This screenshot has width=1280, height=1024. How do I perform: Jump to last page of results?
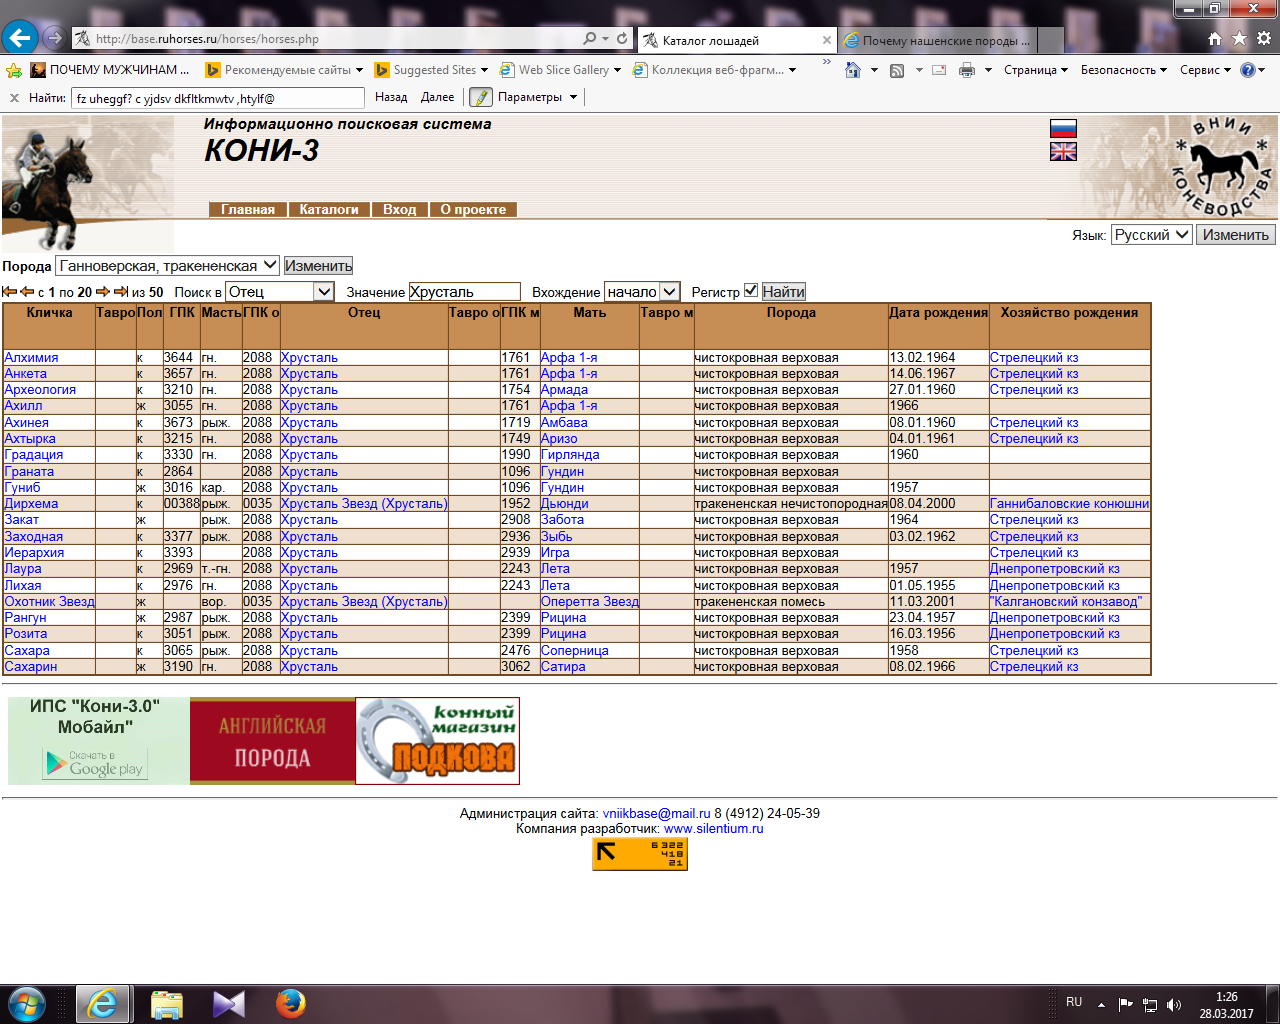121,292
